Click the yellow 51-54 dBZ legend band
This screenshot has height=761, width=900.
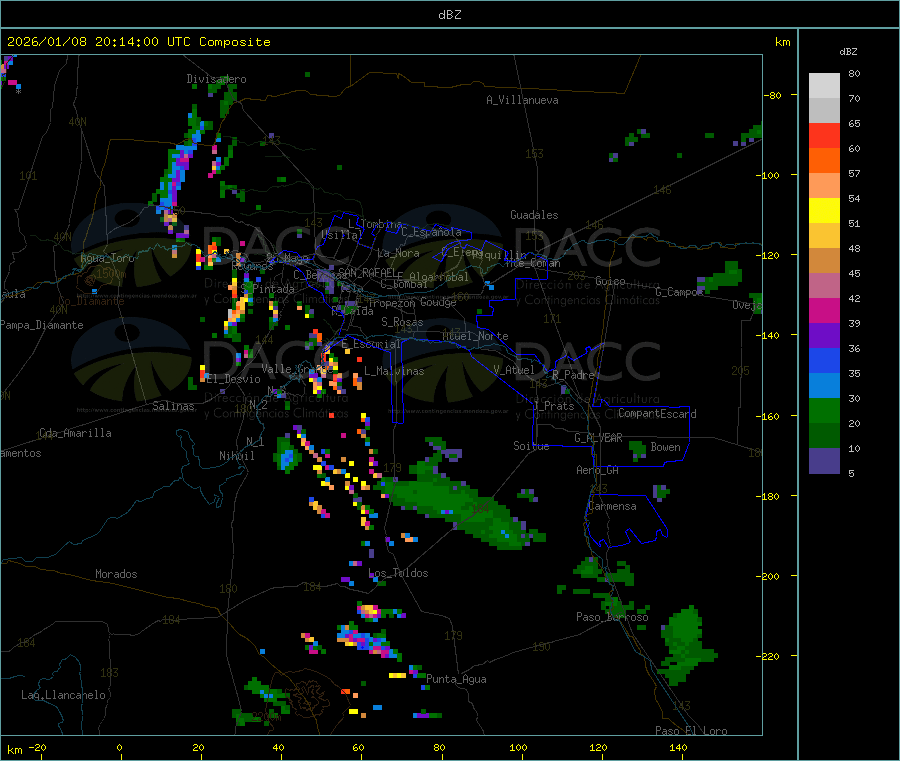[824, 211]
